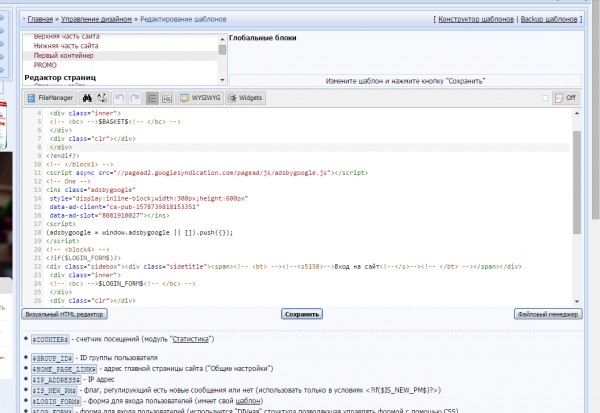Select PROMO template in list

tap(45, 65)
